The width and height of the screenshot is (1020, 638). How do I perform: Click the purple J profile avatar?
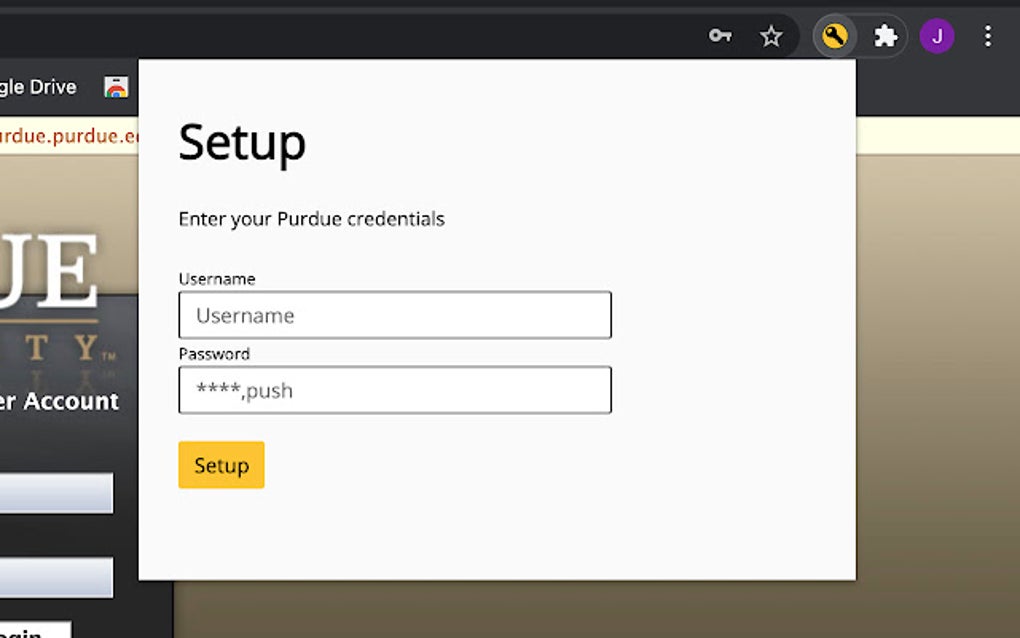pyautogui.click(x=937, y=36)
